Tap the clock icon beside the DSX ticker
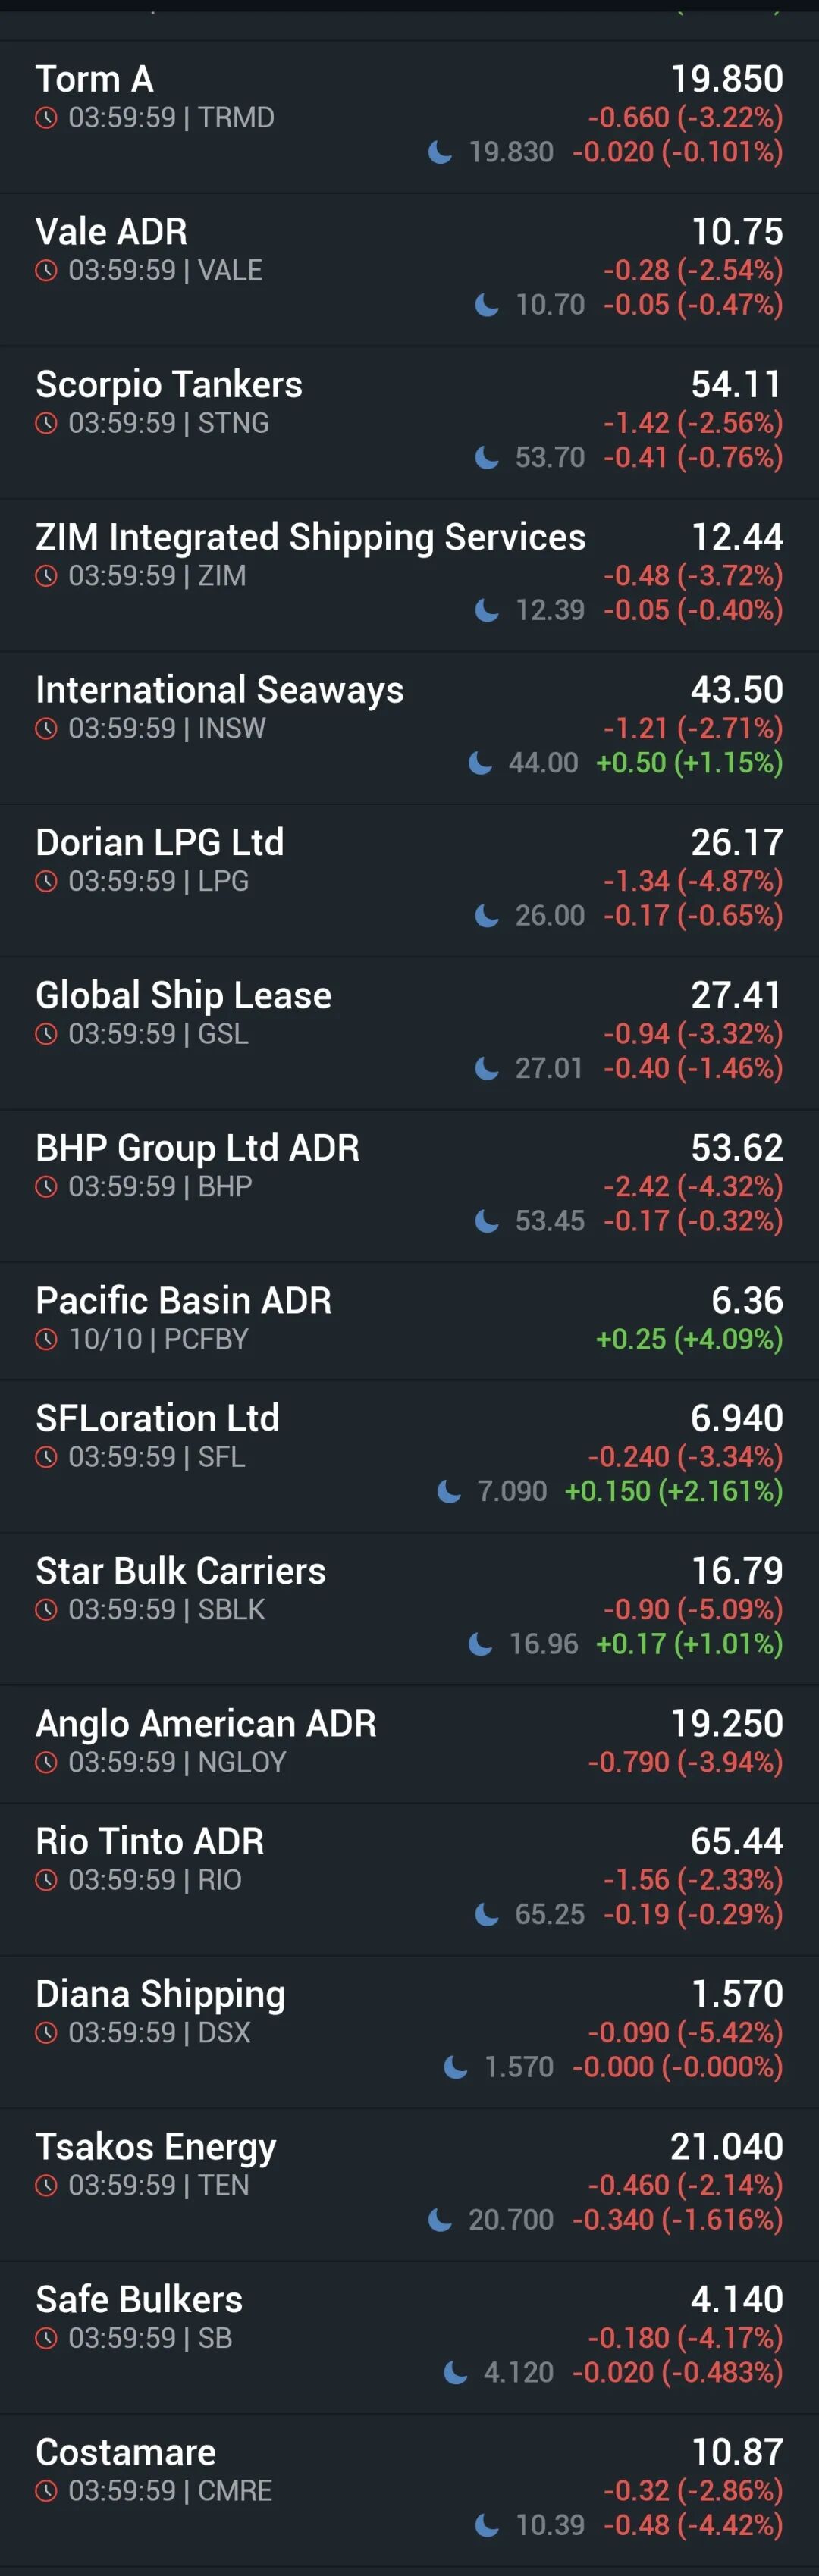The width and height of the screenshot is (819, 2576). tap(46, 2032)
